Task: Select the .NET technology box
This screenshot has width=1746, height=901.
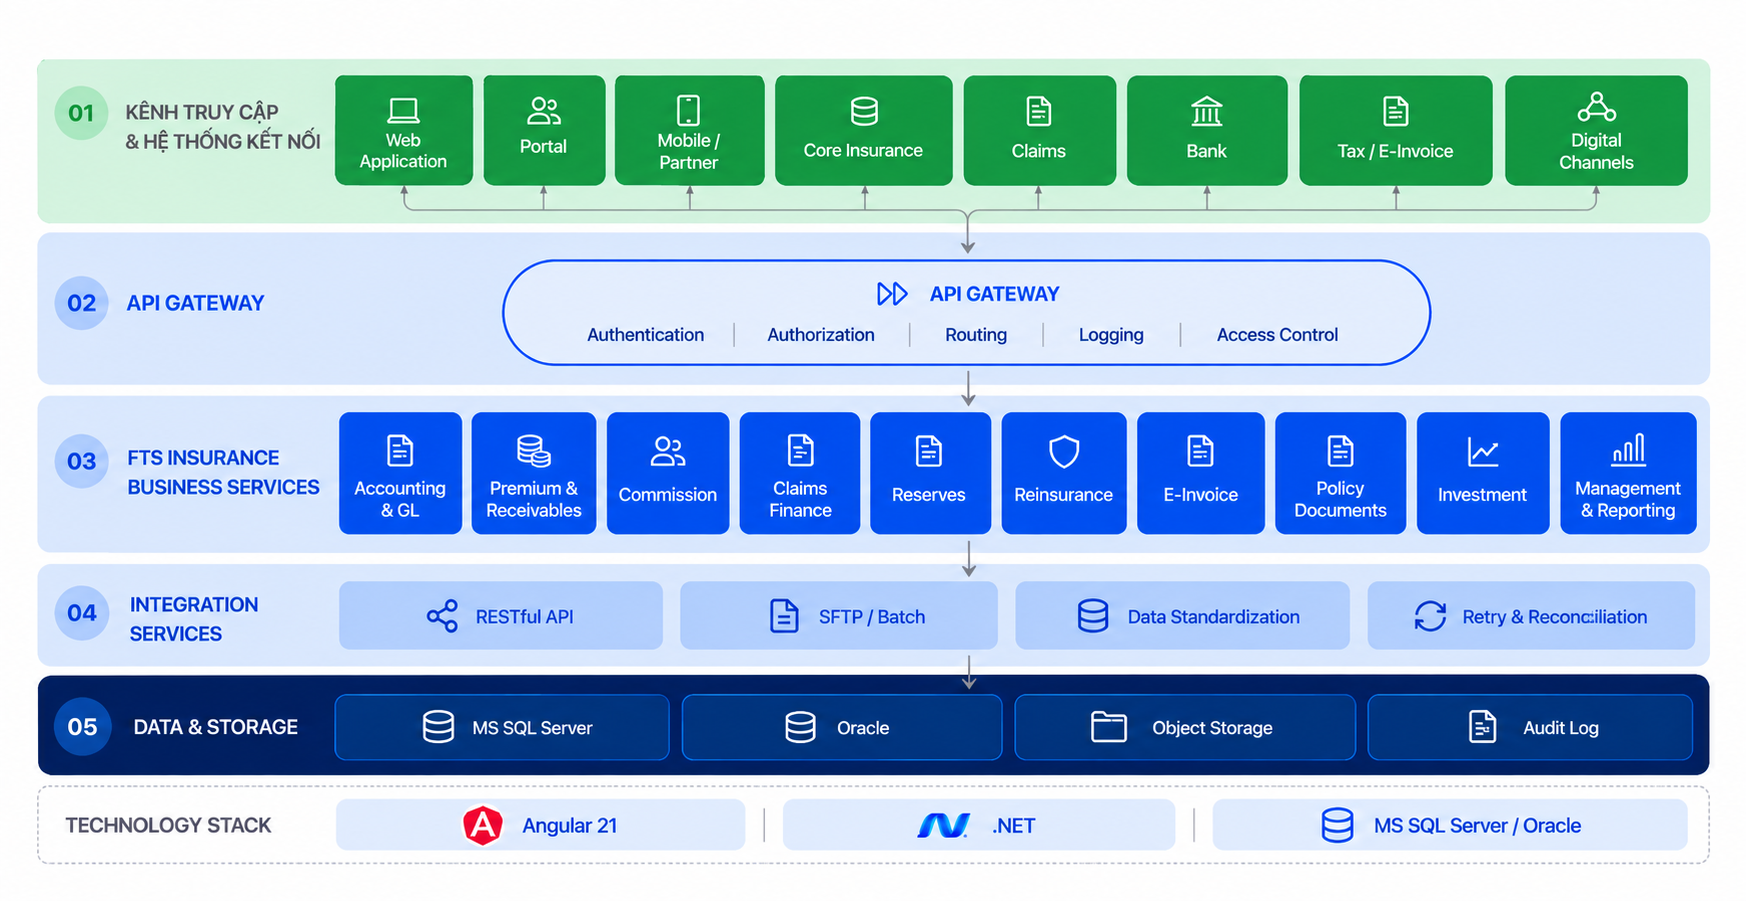Action: (x=978, y=825)
